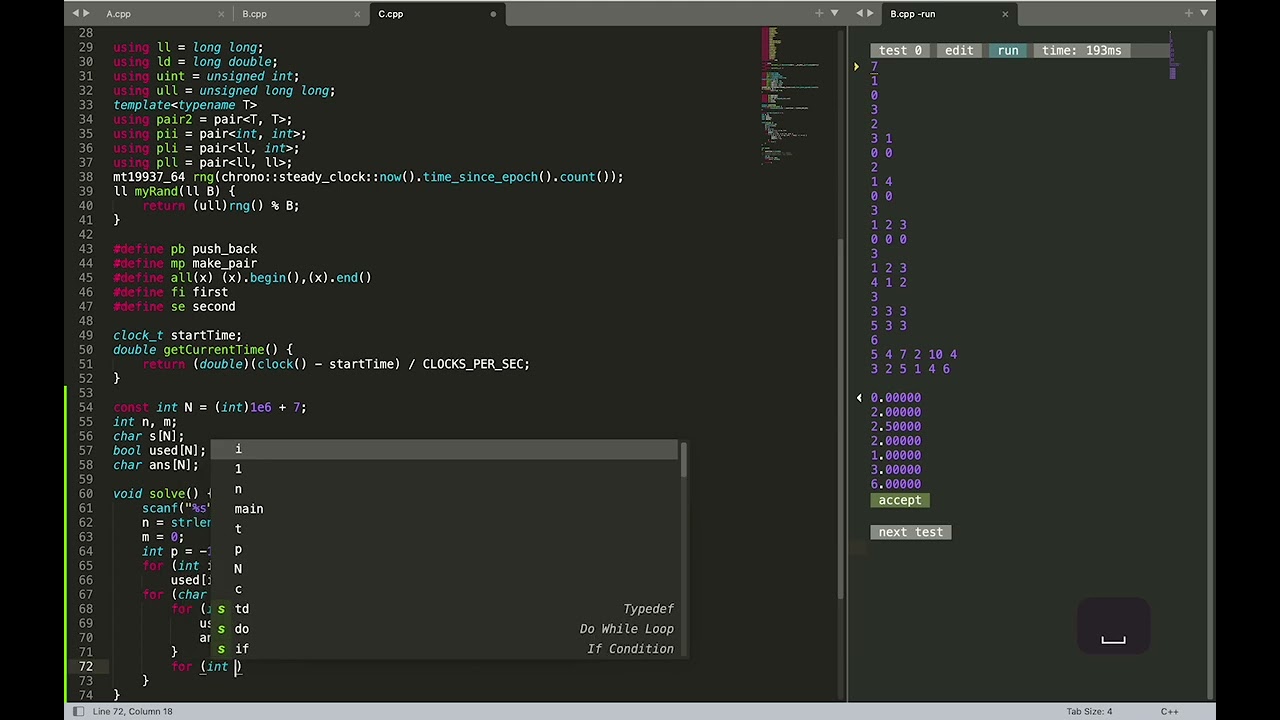Click input marker arrow beside test input

[x=856, y=67]
